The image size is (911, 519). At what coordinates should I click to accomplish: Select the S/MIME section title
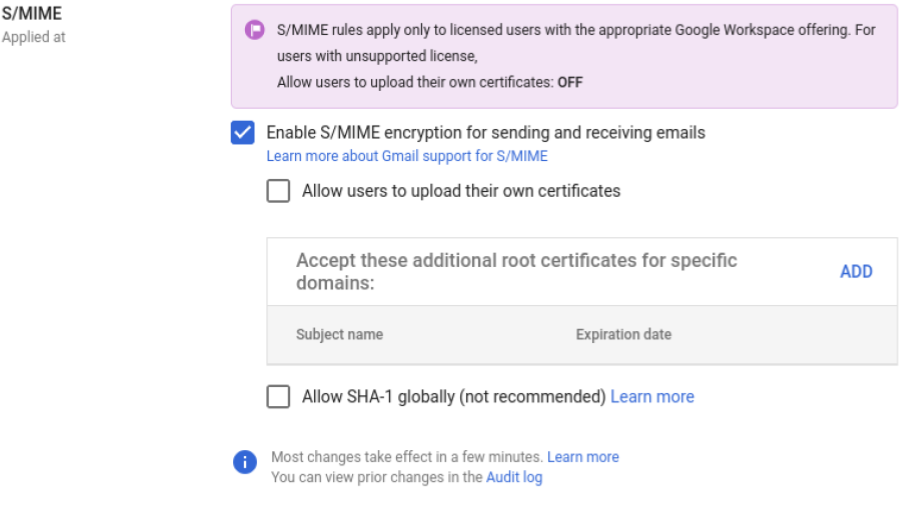[31, 13]
